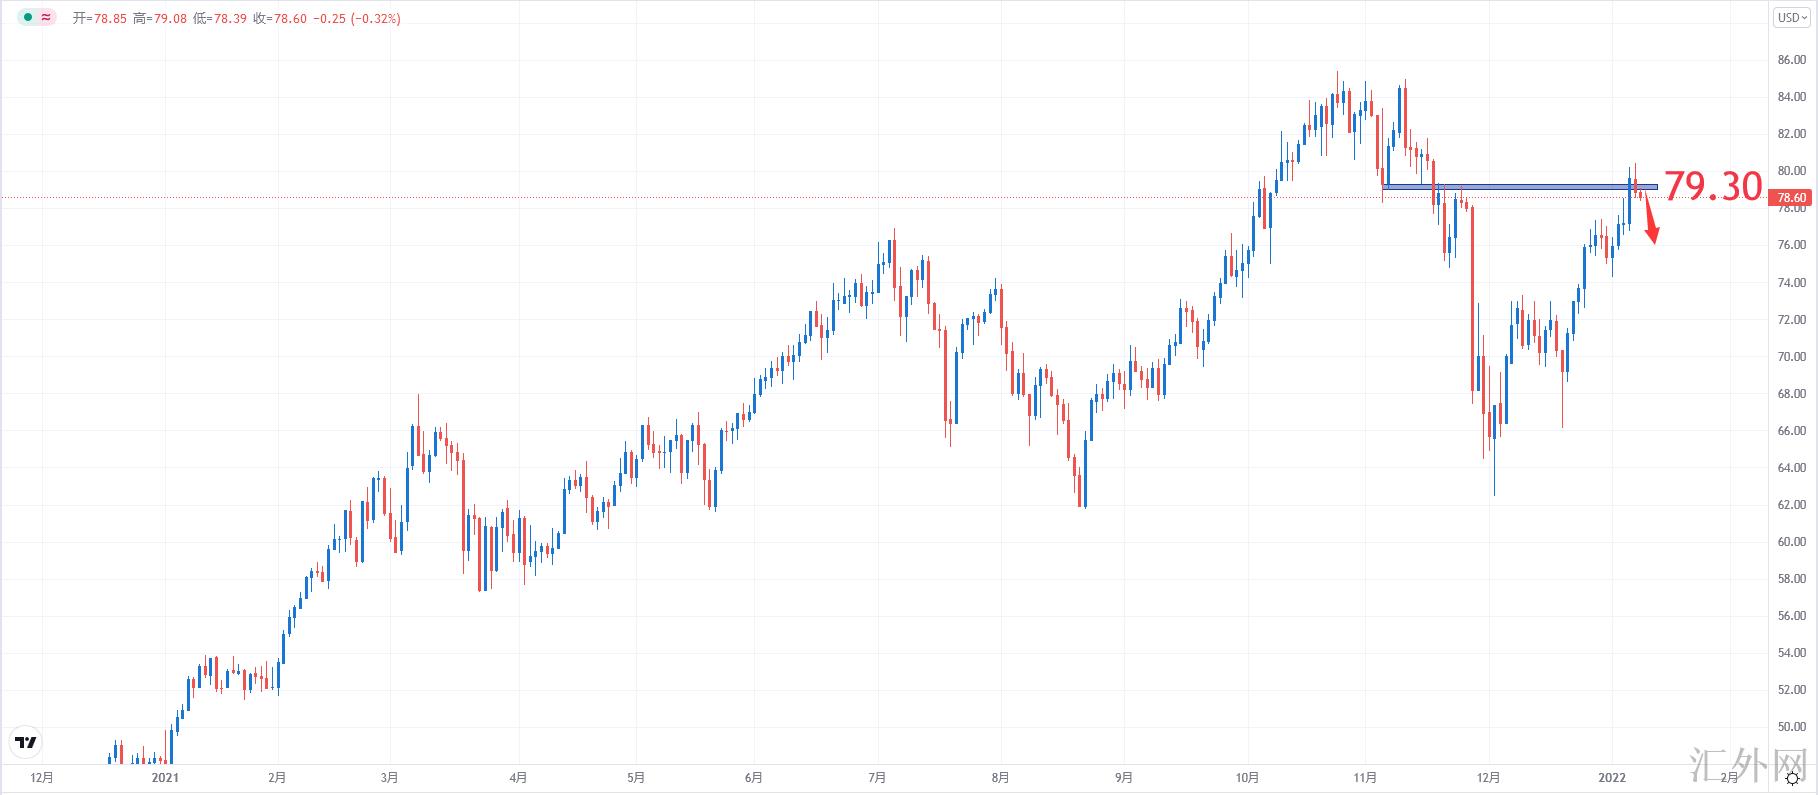The width and height of the screenshot is (1818, 795).
Task: Open chart settings gear icon
Action: (1794, 779)
